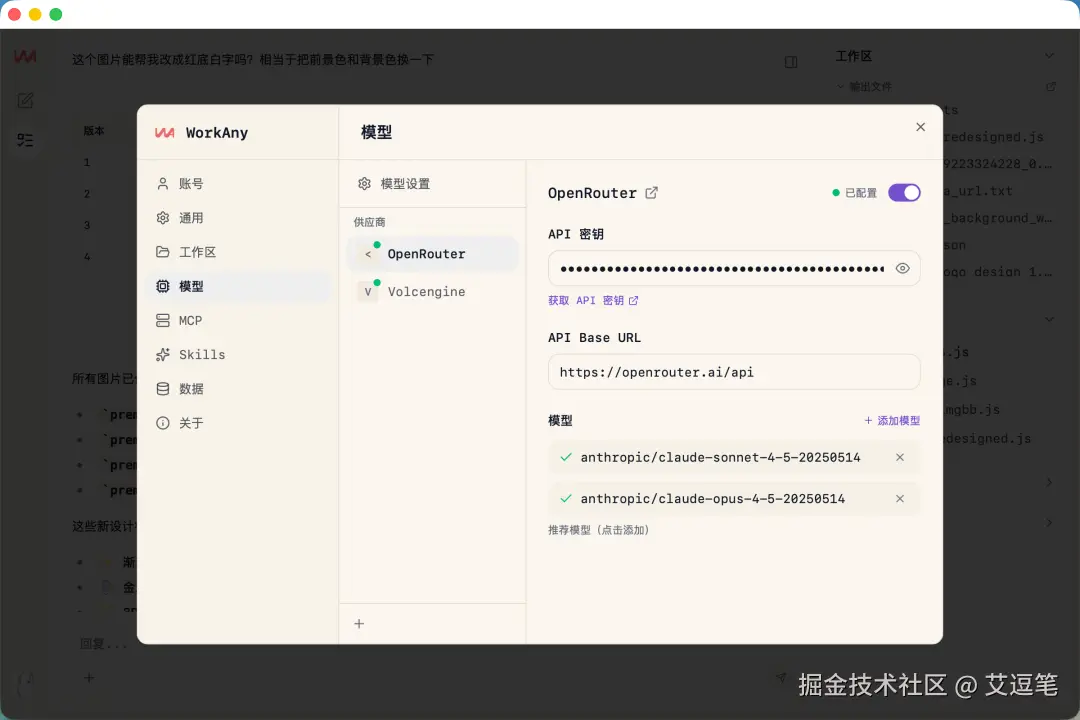
Task: Click 添加模型 to add a model
Action: (x=892, y=420)
